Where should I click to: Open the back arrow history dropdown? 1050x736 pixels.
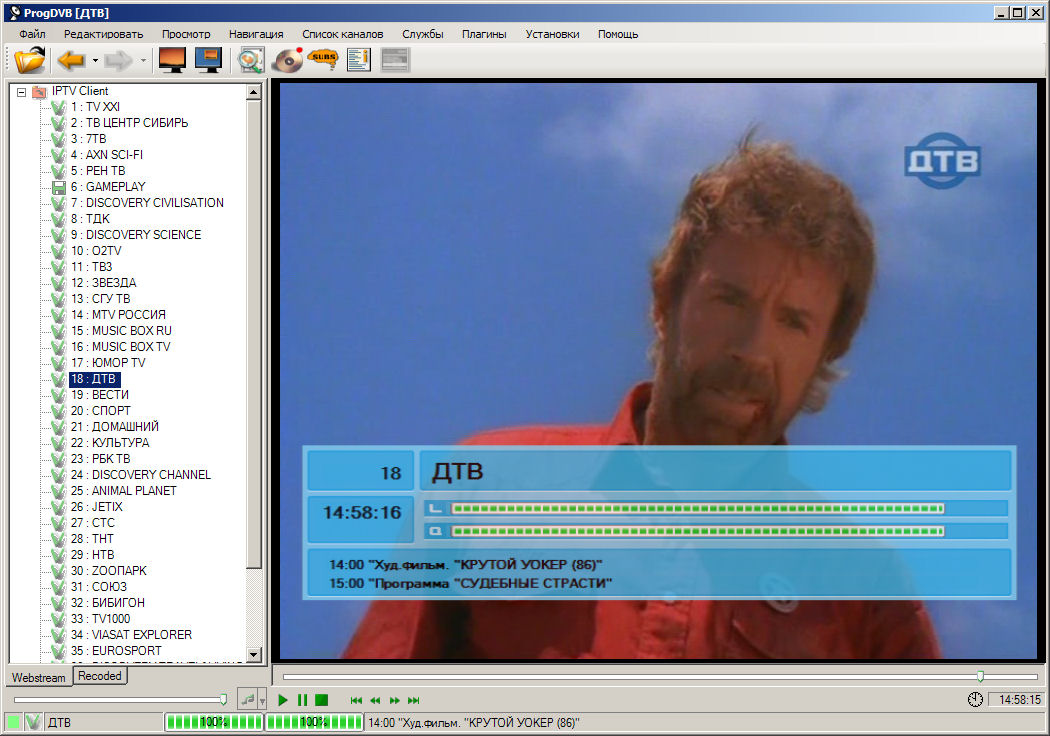point(95,61)
